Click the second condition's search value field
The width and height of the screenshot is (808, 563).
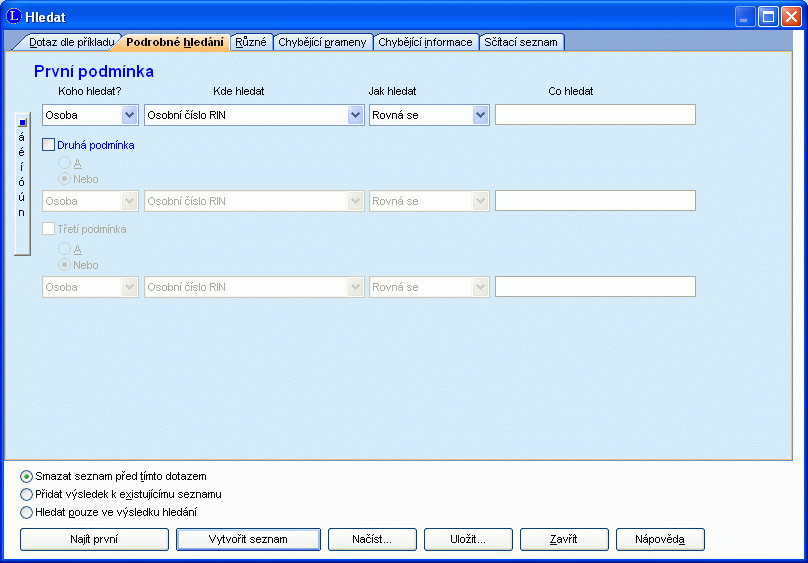tap(595, 201)
